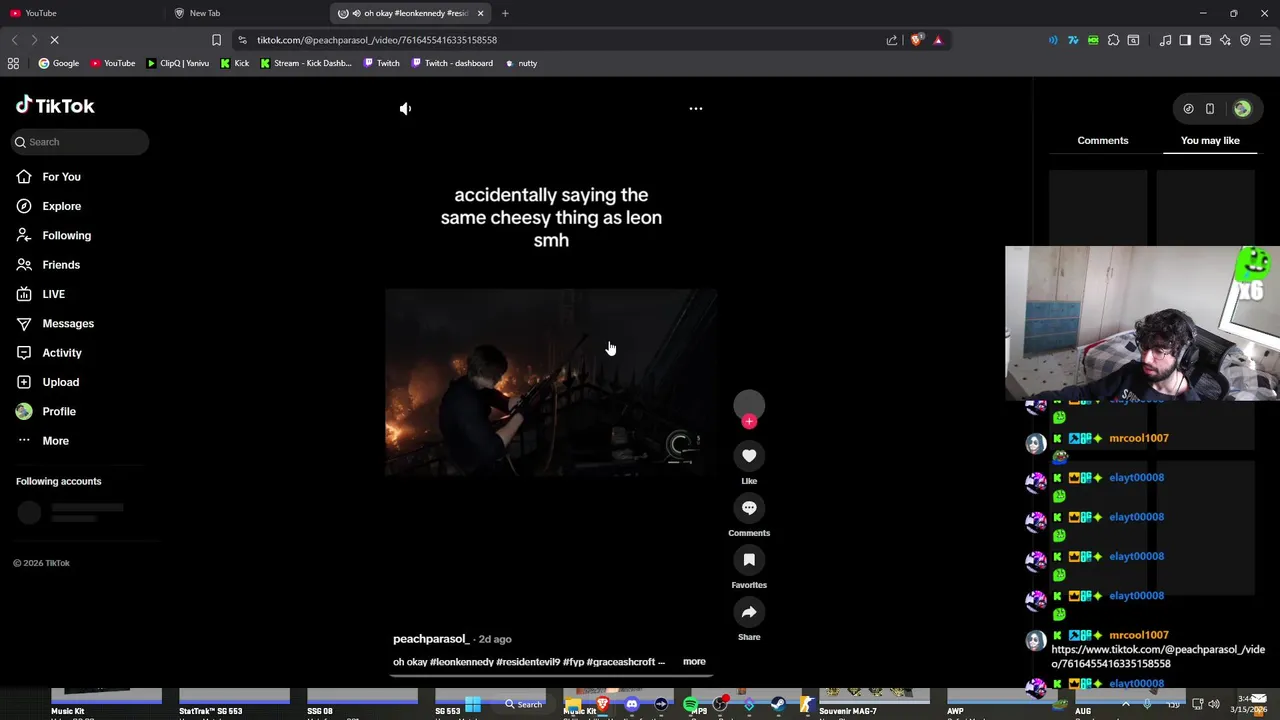The width and height of the screenshot is (1280, 720).
Task: Open a new browser tab
Action: point(505,13)
